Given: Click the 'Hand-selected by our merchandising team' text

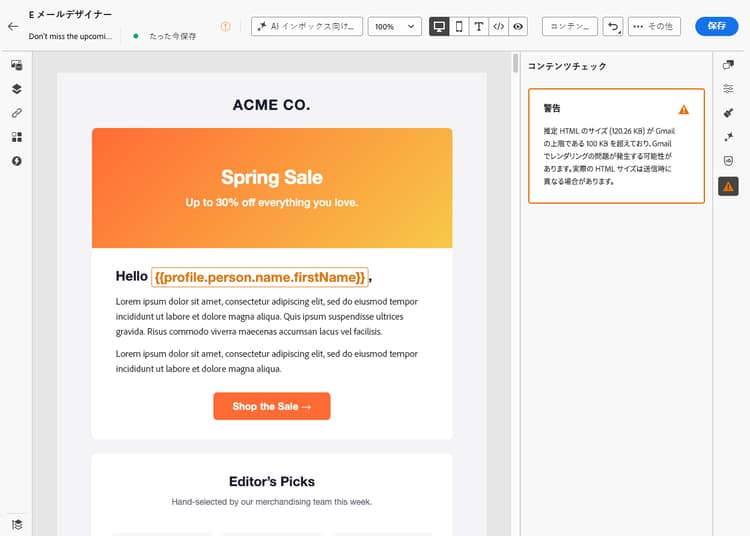Looking at the screenshot, I should 272,502.
